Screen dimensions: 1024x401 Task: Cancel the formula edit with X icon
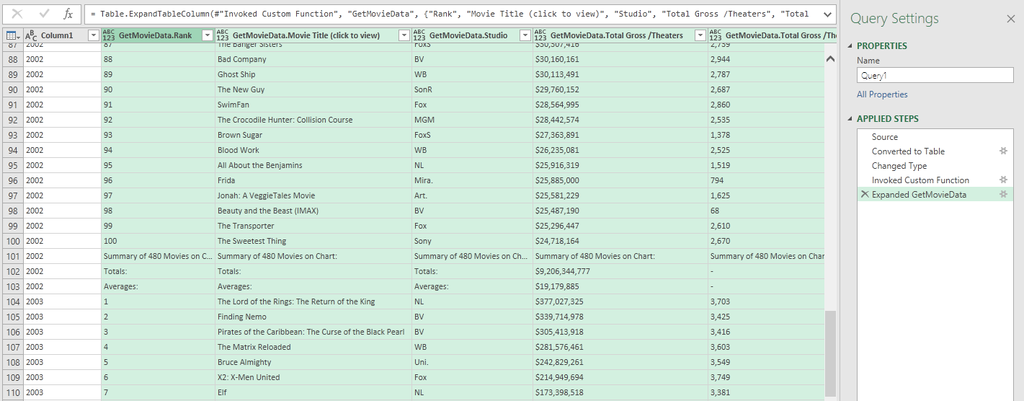[x=18, y=14]
